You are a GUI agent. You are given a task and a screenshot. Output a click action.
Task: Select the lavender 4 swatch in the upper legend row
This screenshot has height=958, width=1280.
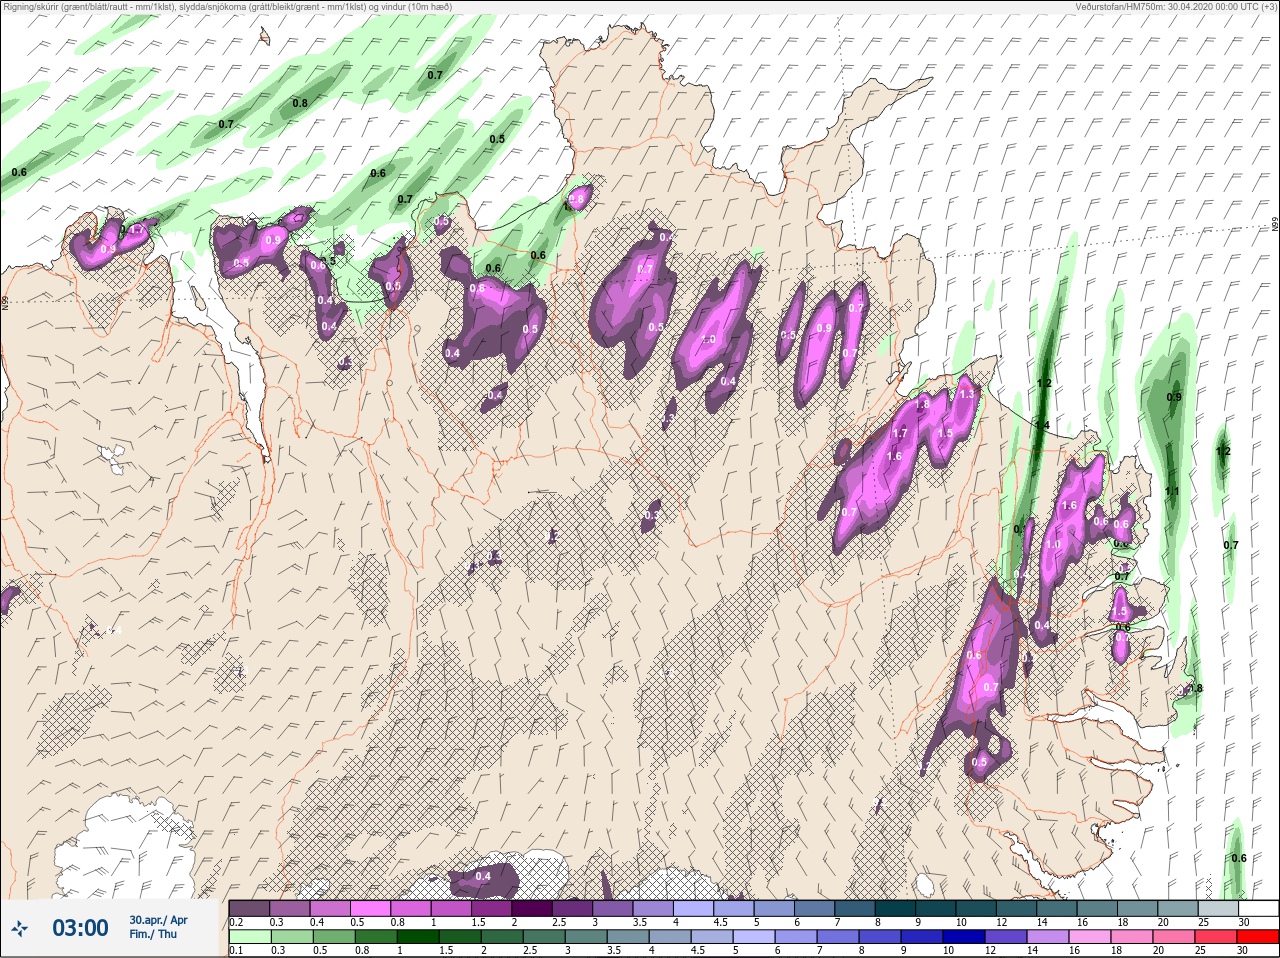click(695, 908)
